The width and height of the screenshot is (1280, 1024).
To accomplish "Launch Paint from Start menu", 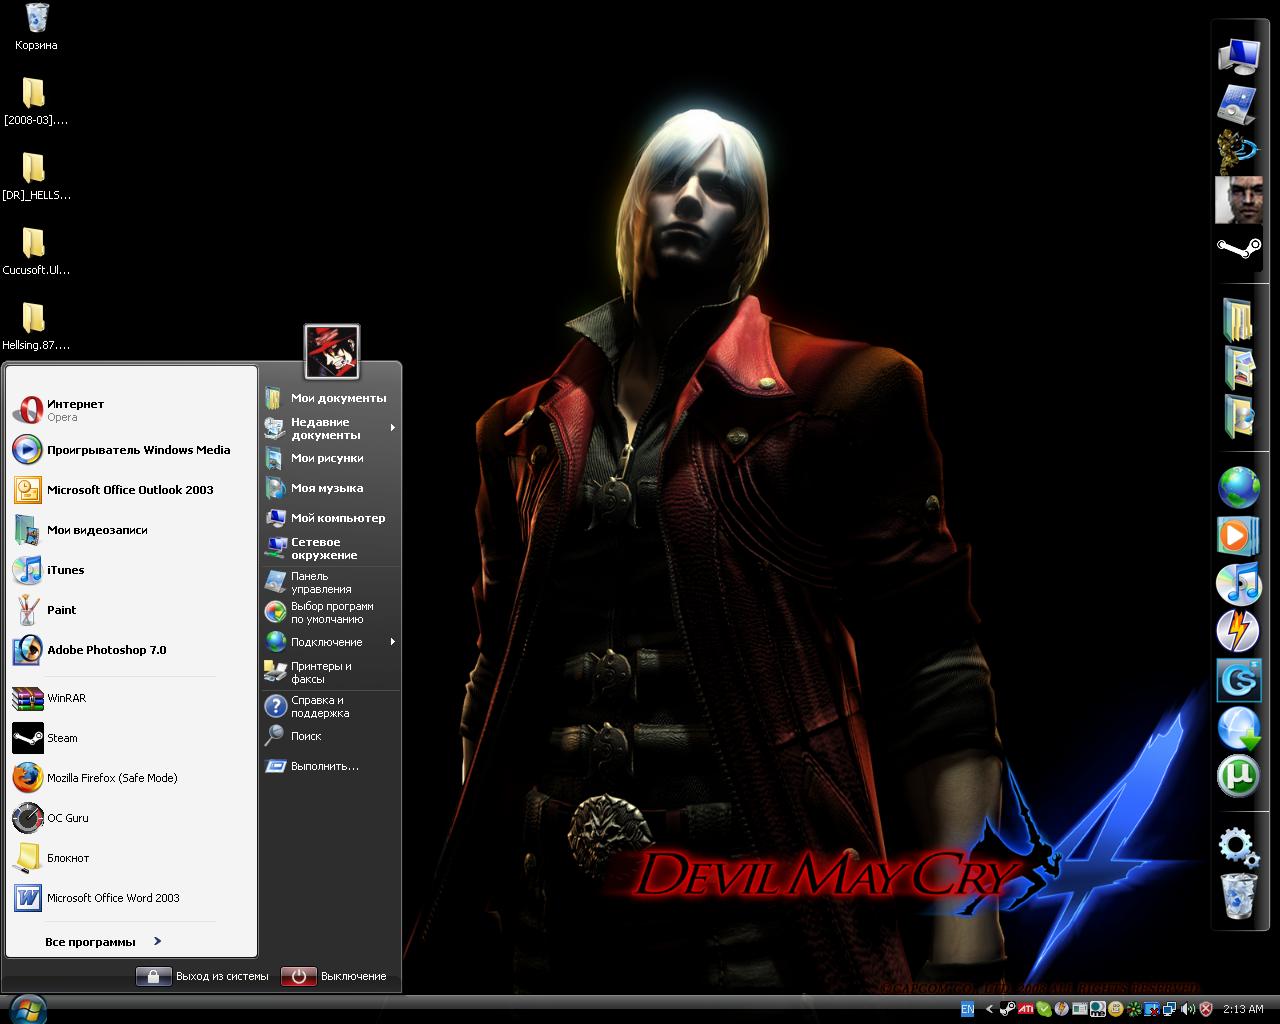I will 132,610.
